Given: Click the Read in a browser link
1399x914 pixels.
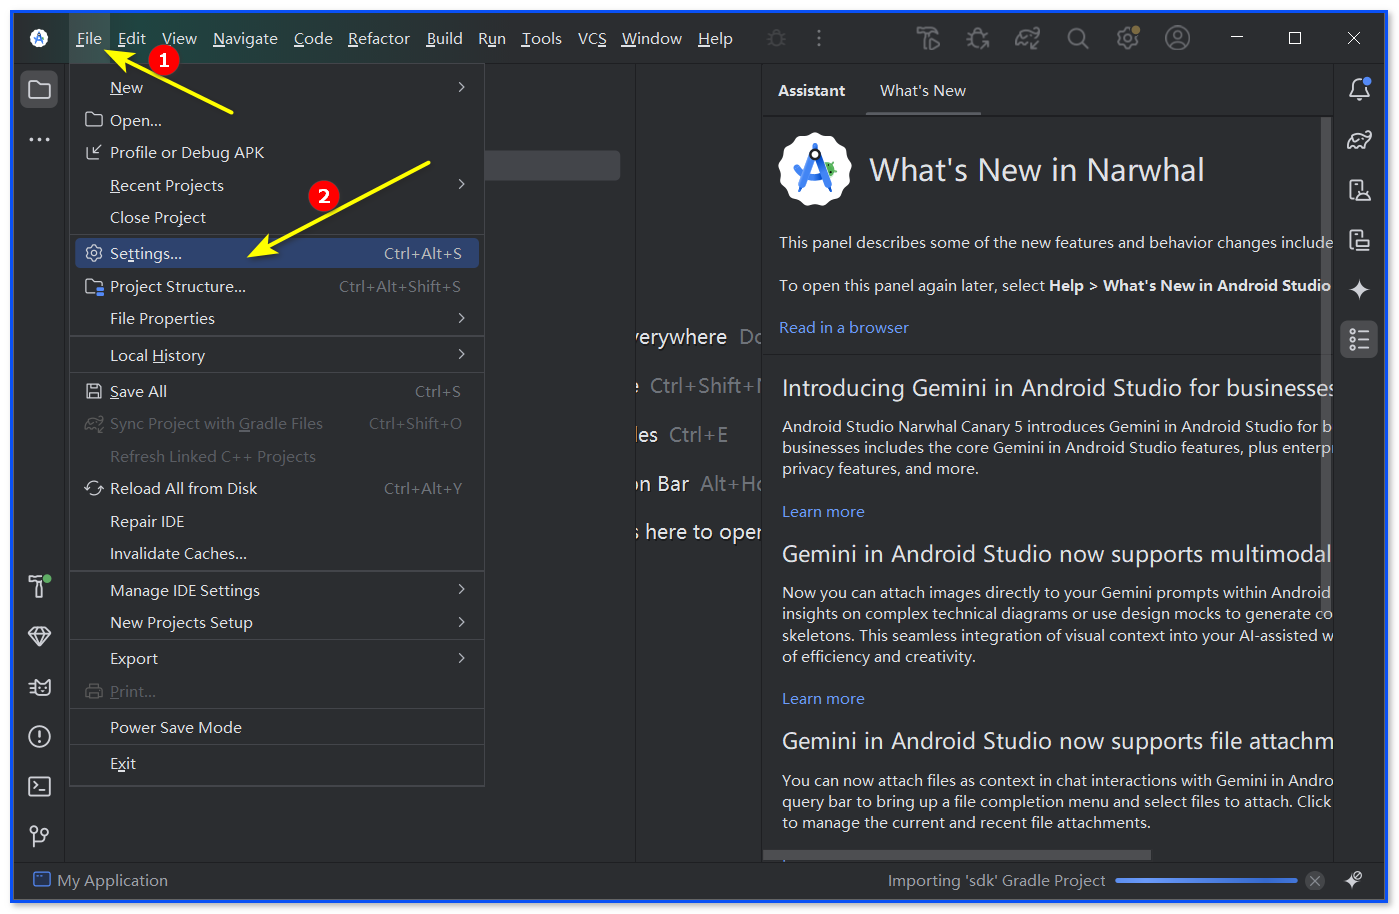Looking at the screenshot, I should [x=844, y=327].
